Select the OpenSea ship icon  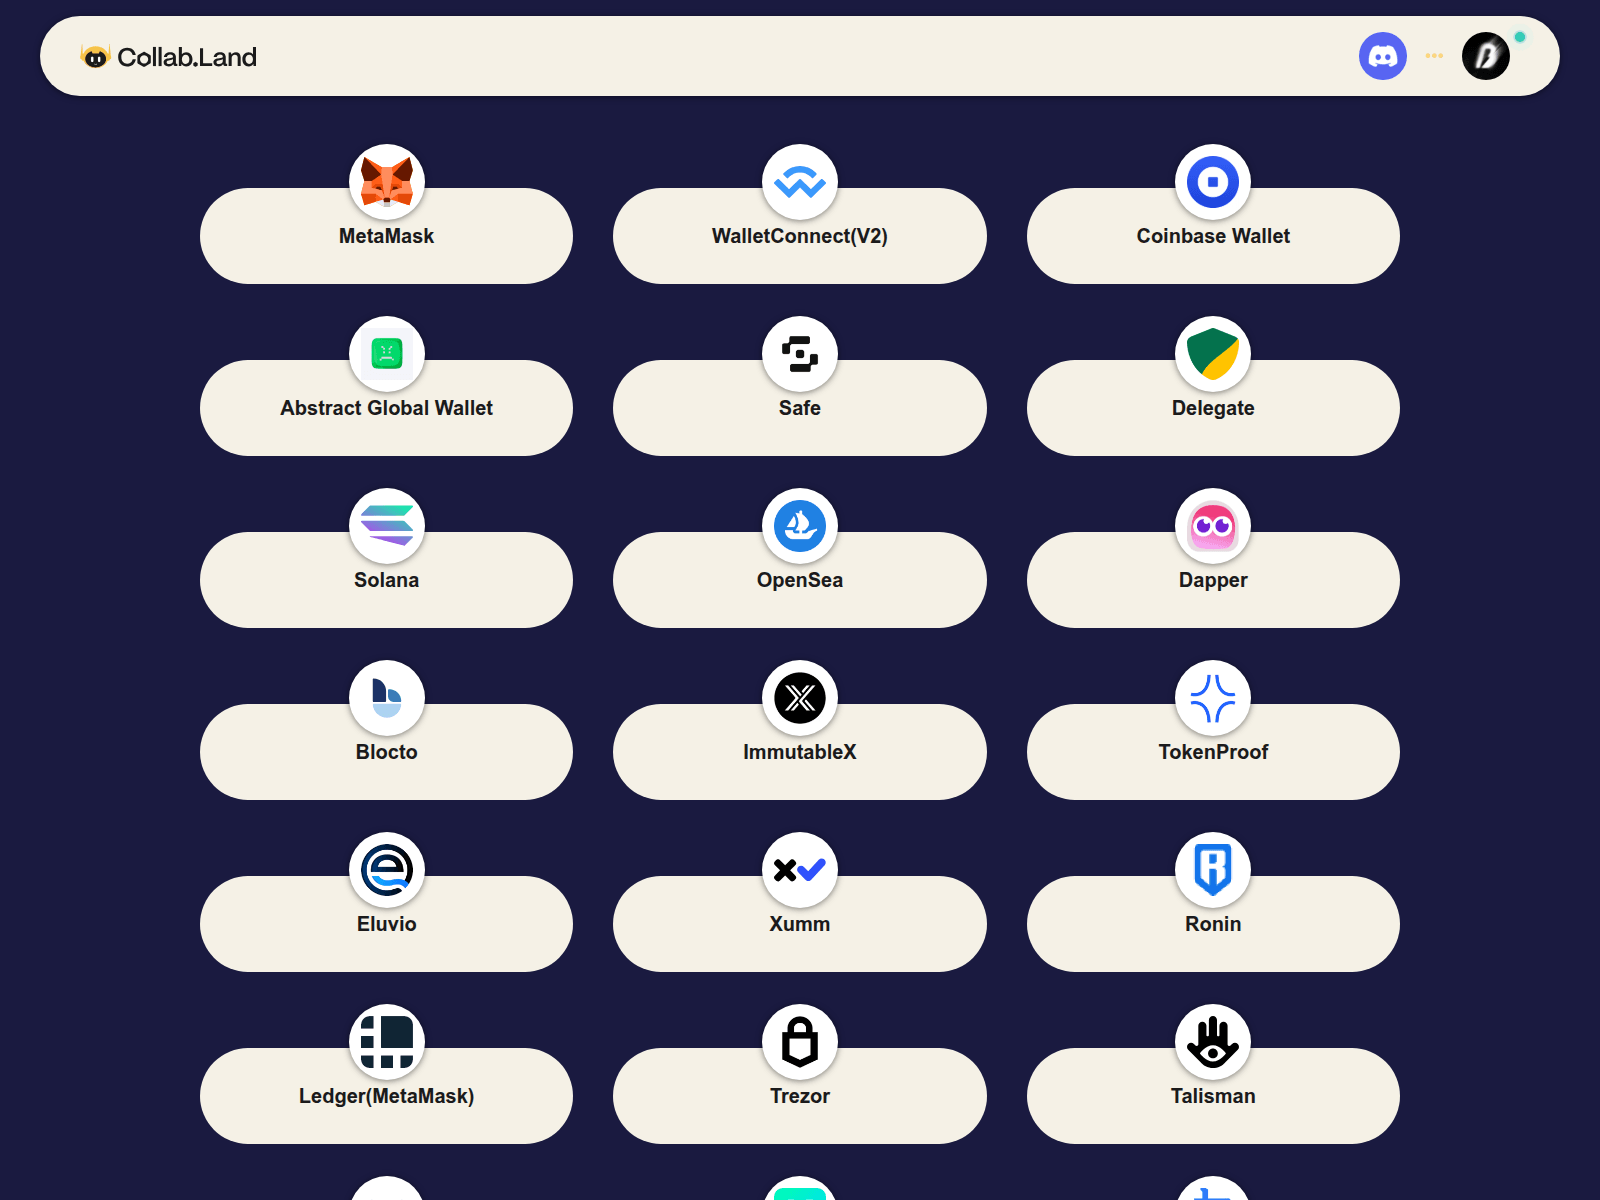click(799, 526)
